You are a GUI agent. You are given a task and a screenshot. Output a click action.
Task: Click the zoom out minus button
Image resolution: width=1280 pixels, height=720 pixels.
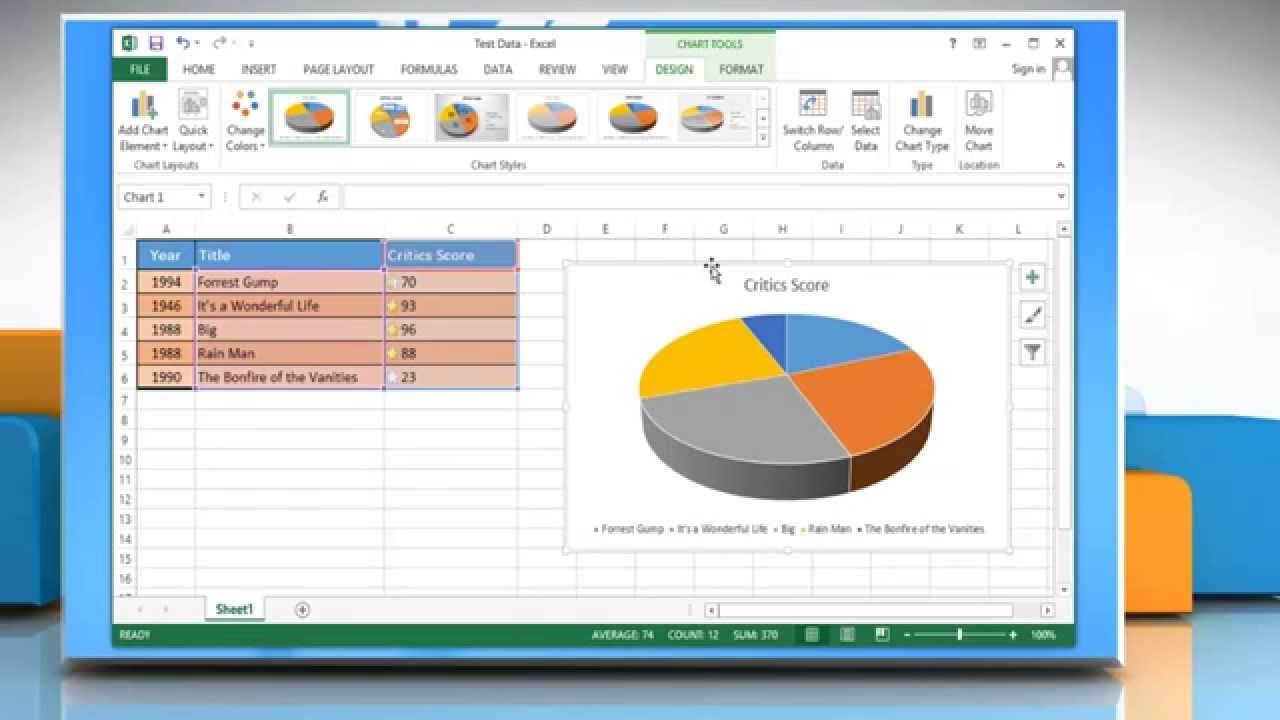tap(907, 635)
